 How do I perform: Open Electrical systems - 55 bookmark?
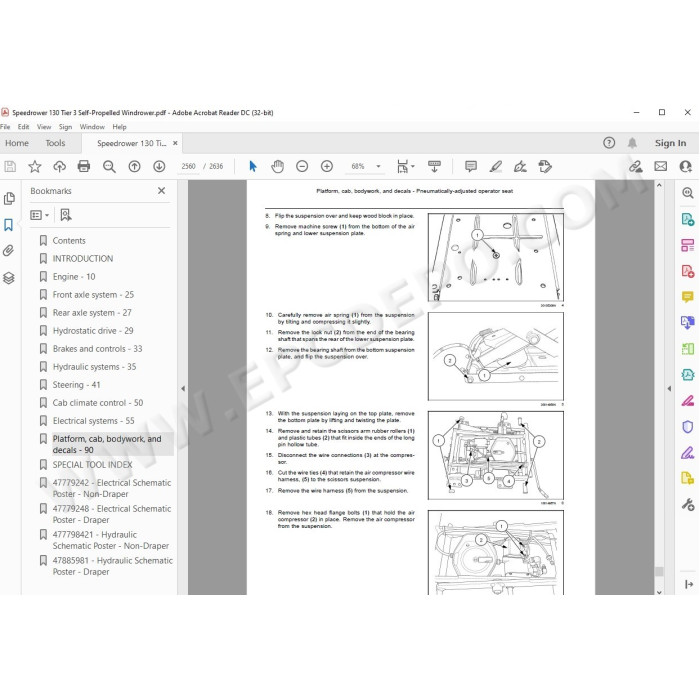[93, 421]
